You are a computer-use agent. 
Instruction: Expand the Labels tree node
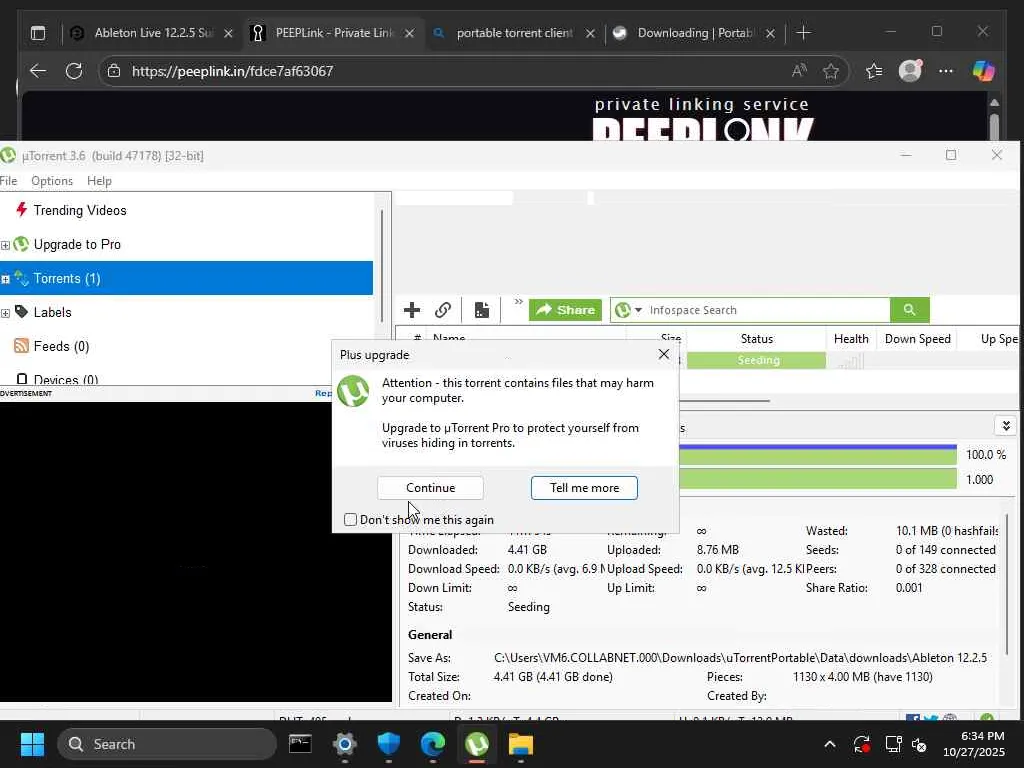(x=5, y=313)
